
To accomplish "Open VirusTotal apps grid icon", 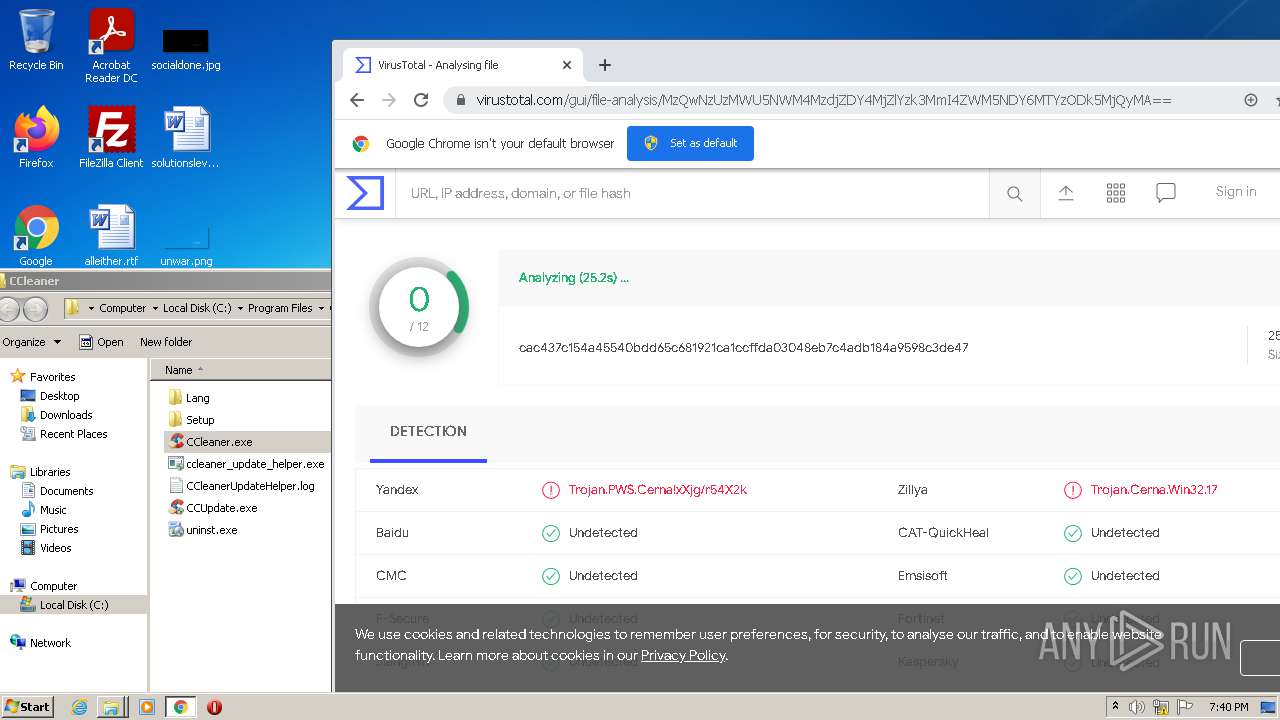I will [x=1116, y=193].
